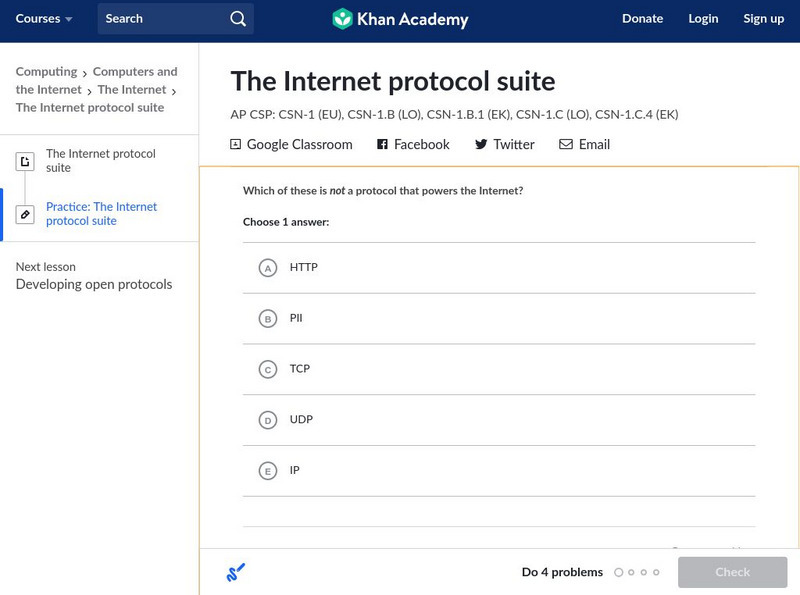Focus the Search input field
800x595 pixels.
tap(160, 19)
